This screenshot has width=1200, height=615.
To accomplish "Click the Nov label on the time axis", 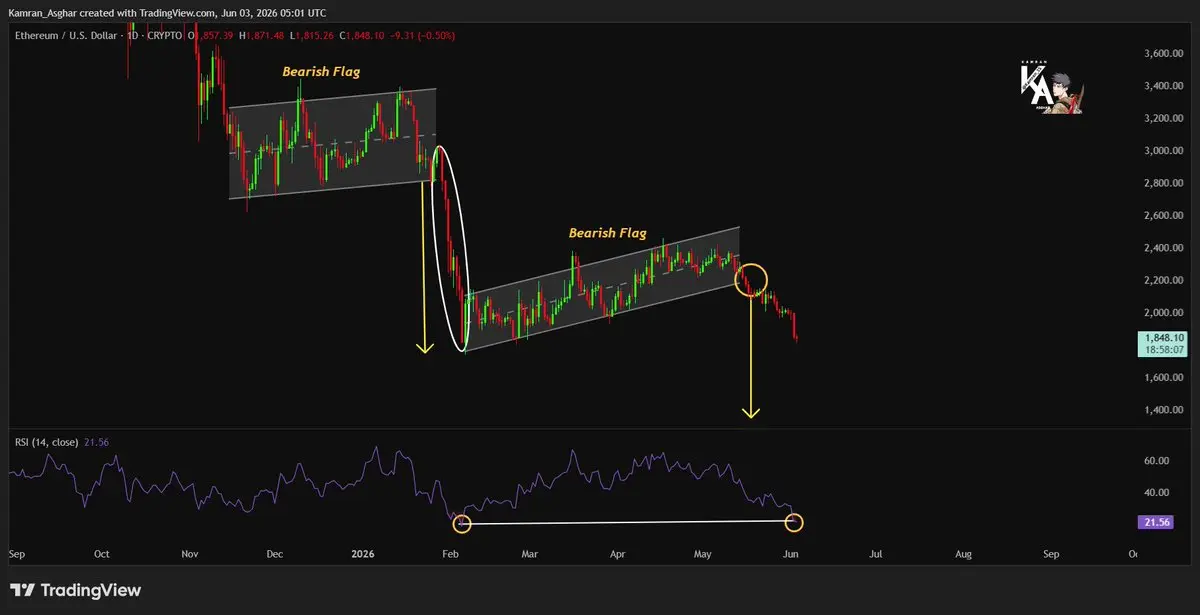I will click(x=189, y=553).
